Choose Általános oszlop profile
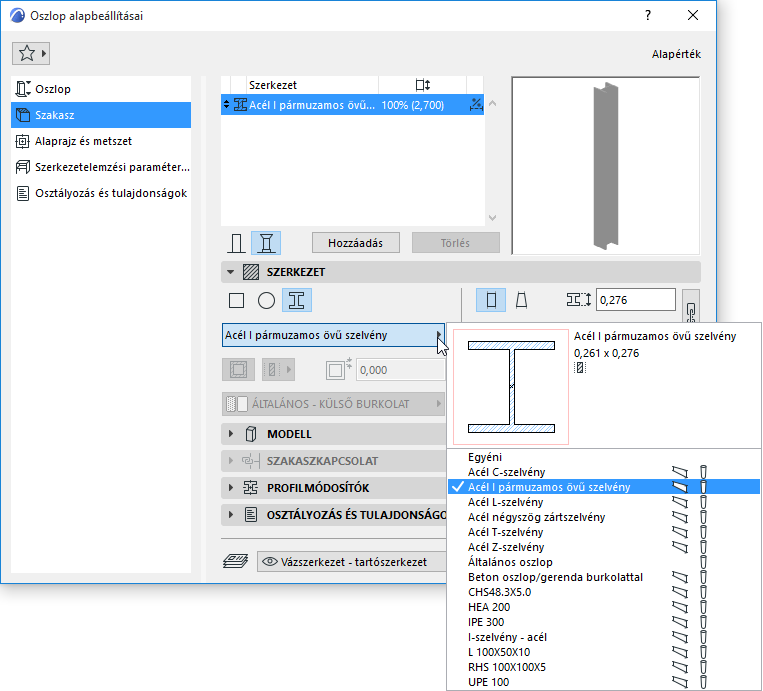763x691 pixels. click(603, 562)
